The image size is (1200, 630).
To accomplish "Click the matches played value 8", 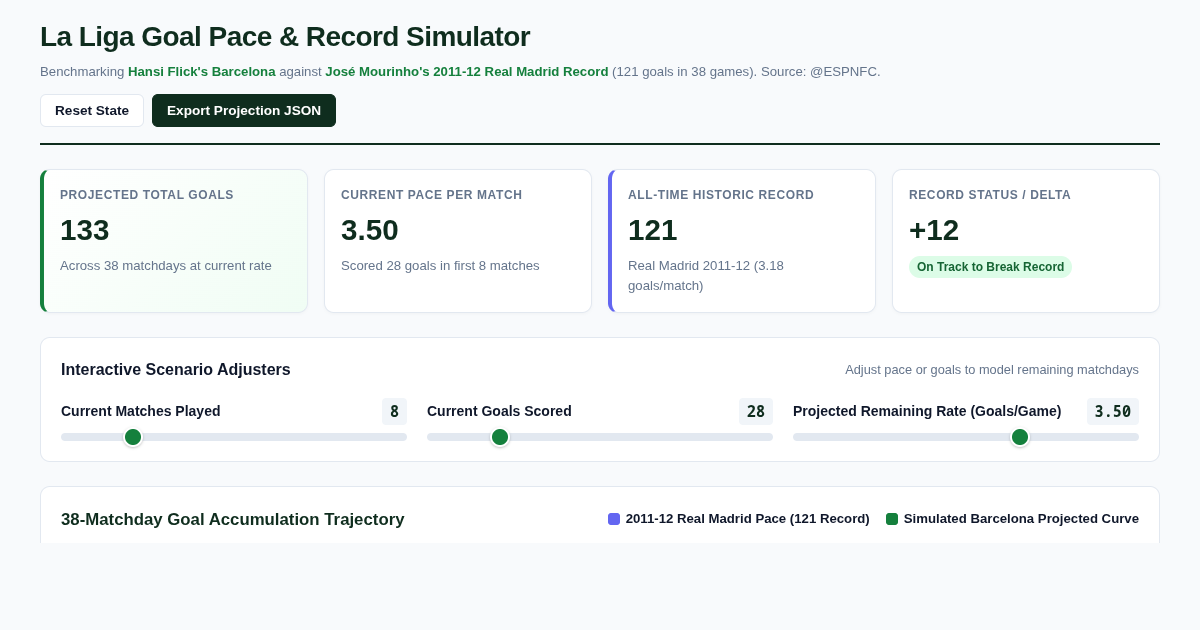I will pos(394,411).
